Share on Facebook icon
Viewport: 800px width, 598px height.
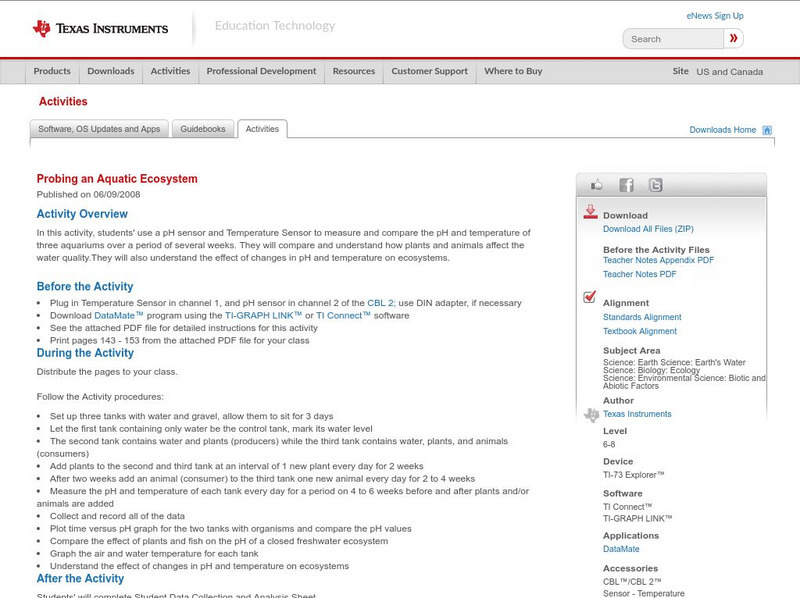[626, 185]
